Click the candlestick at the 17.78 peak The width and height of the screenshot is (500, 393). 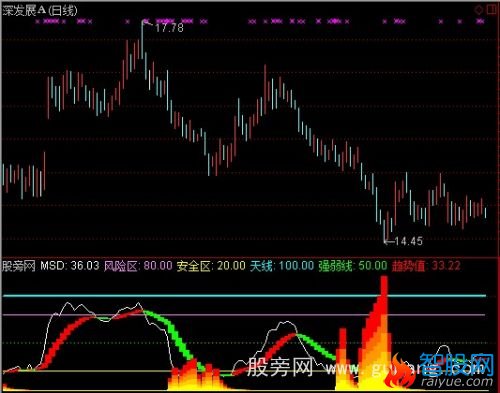142,40
